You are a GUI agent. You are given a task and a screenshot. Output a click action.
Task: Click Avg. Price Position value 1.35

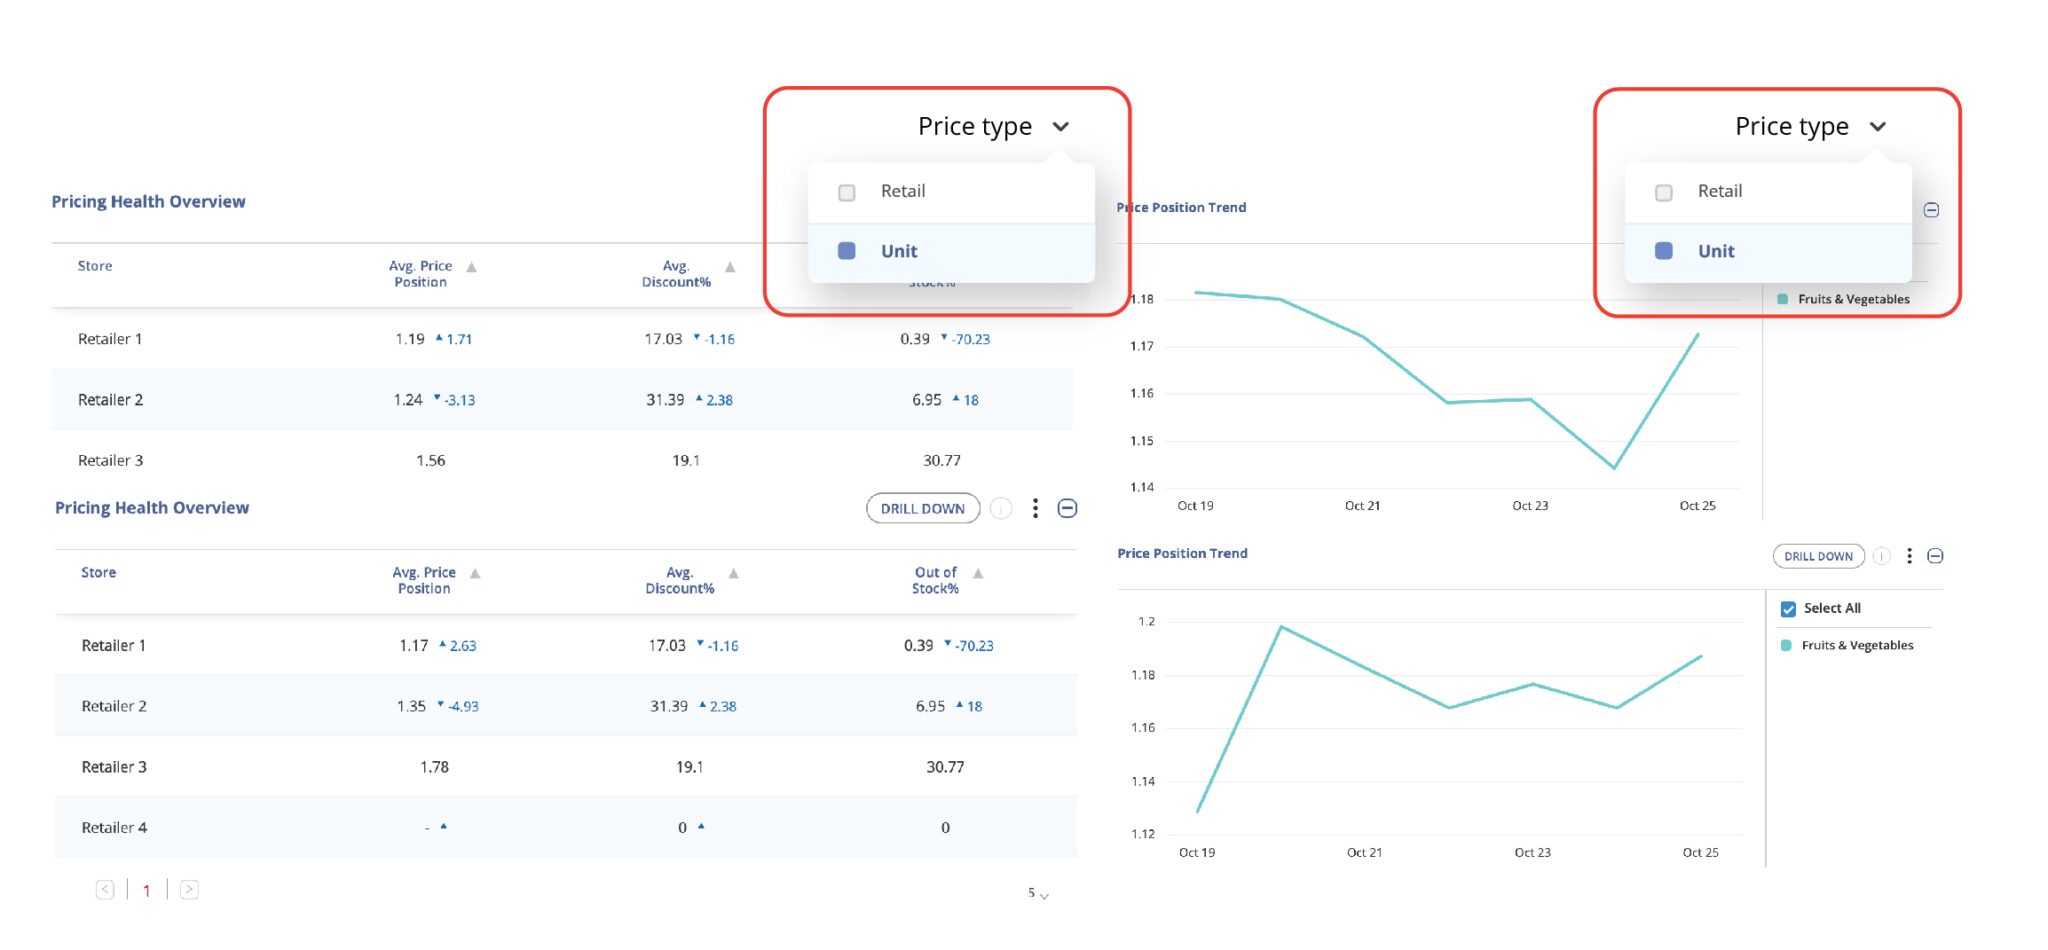(412, 706)
